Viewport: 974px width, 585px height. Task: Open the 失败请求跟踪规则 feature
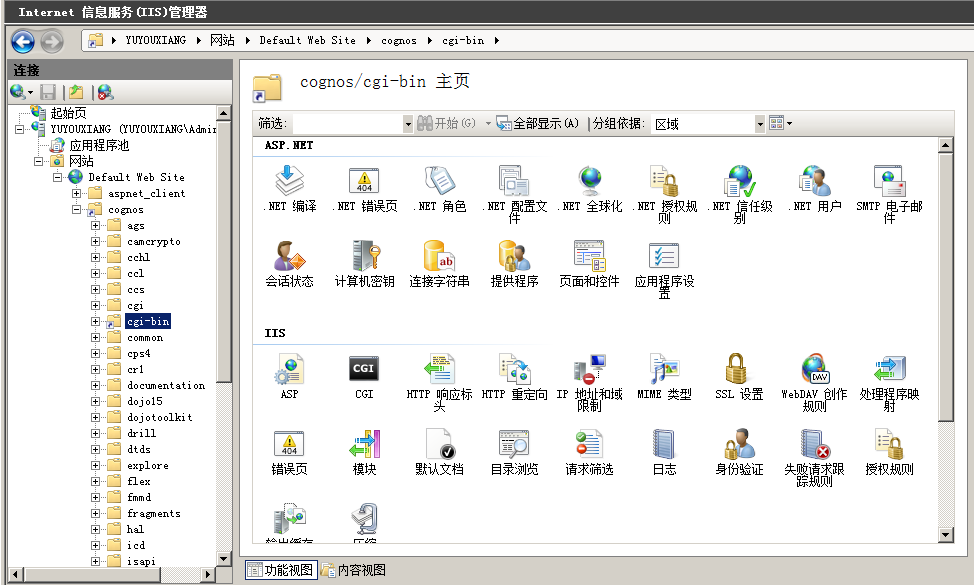pos(814,458)
